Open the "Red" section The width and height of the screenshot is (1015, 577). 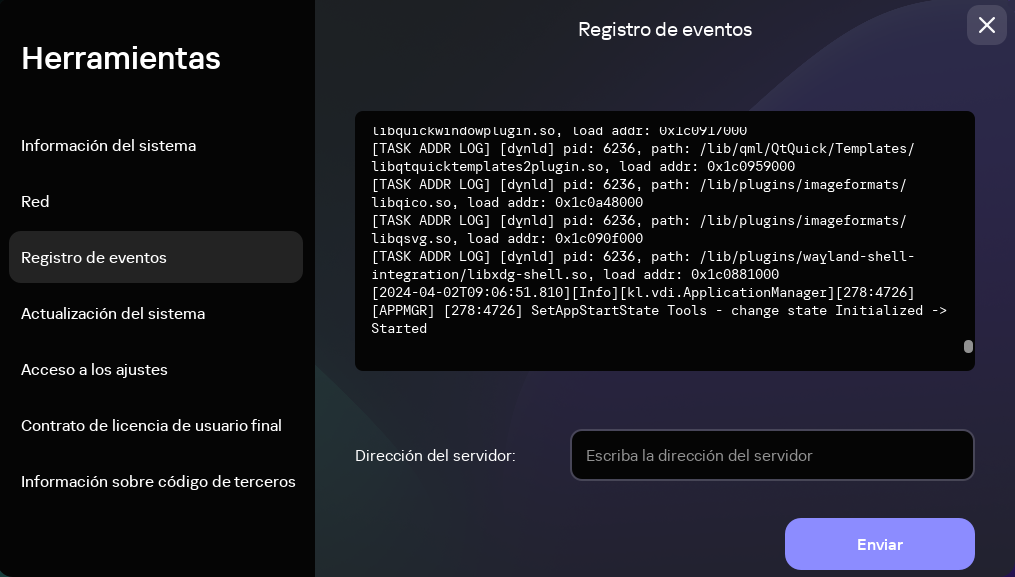click(x=35, y=201)
